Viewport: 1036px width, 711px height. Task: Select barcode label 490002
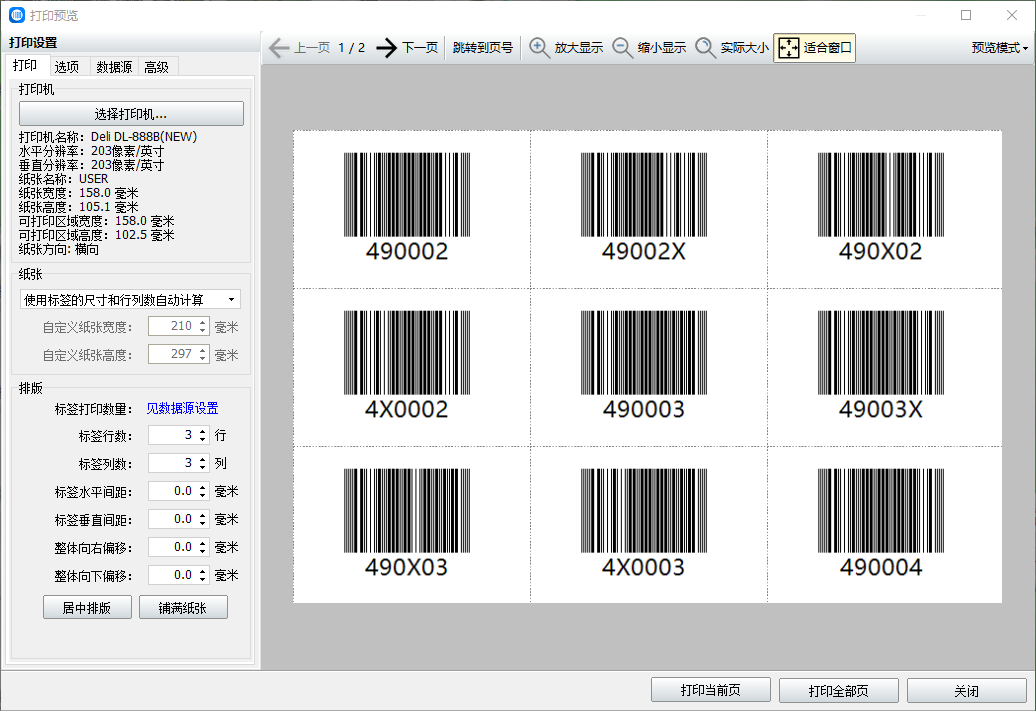(407, 207)
